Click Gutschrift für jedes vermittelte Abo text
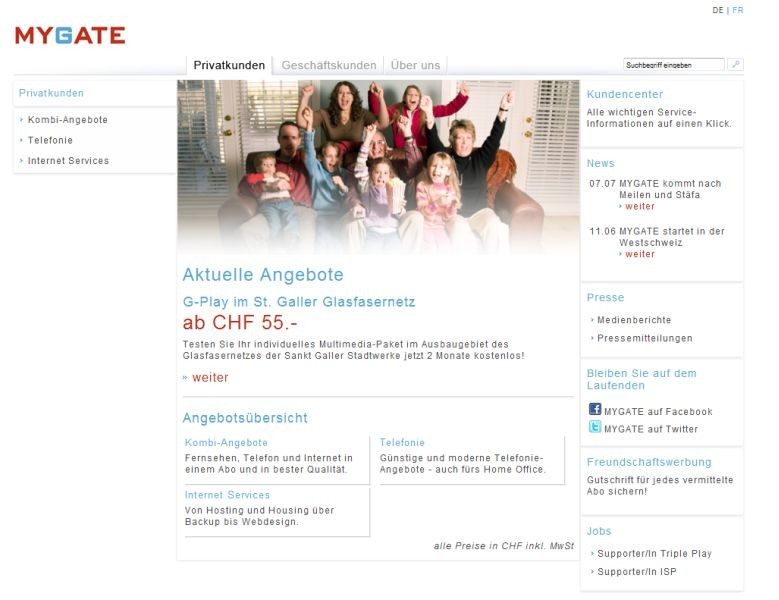The image size is (779, 600). click(x=660, y=486)
